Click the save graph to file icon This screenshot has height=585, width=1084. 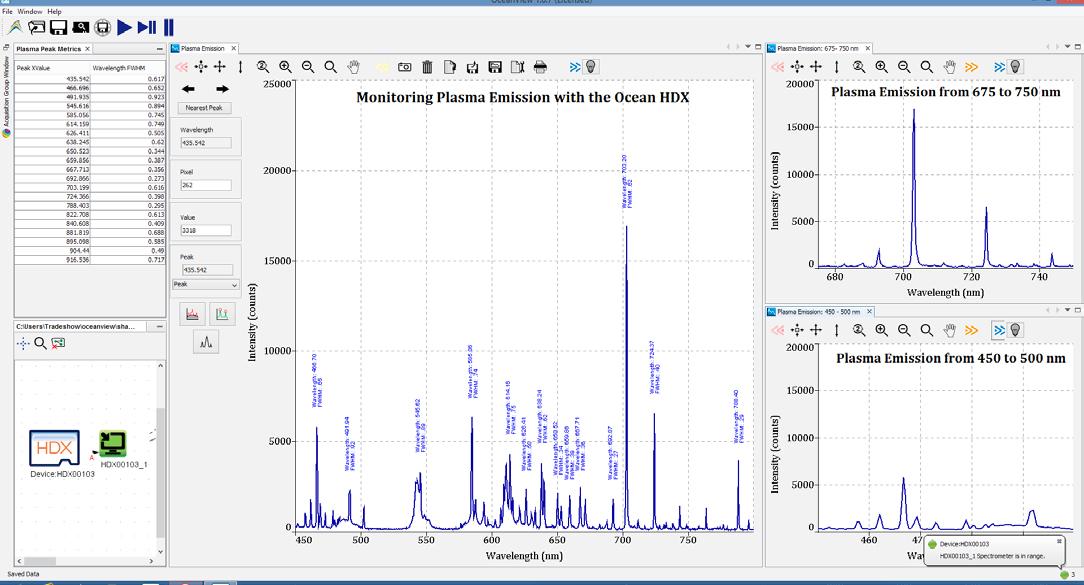[473, 67]
